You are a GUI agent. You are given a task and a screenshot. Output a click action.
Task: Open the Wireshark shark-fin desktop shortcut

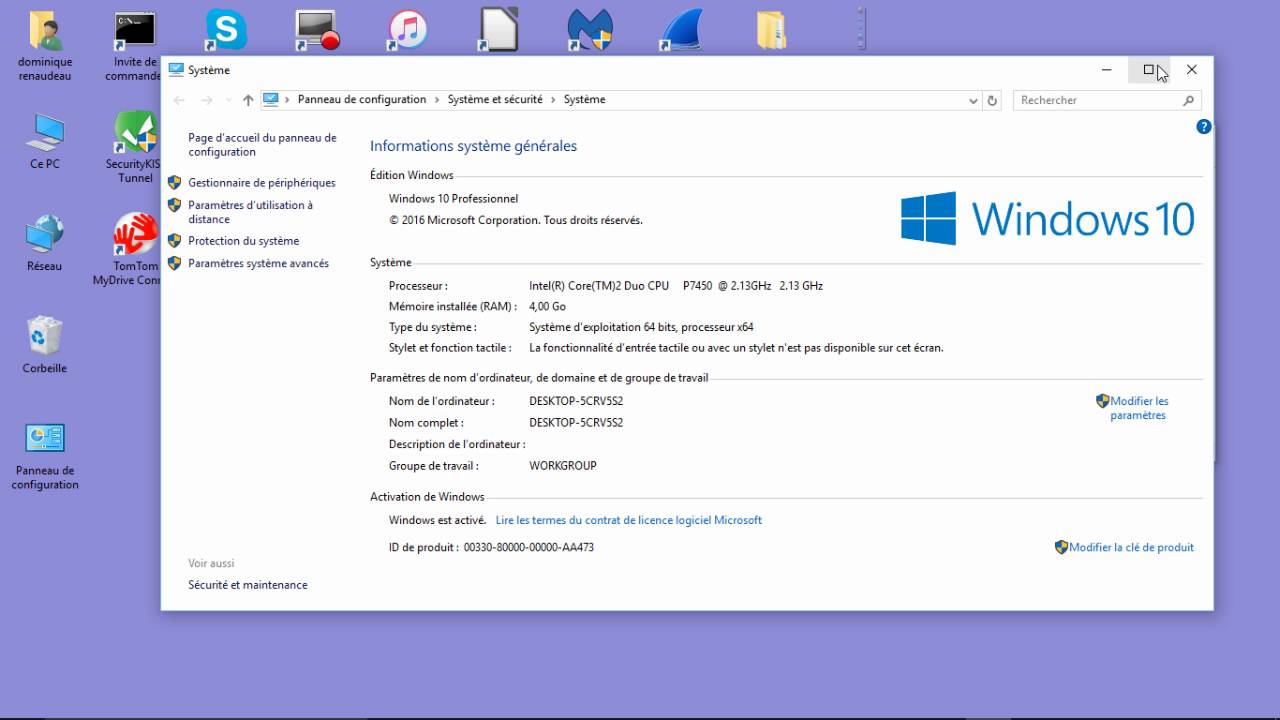[x=680, y=31]
